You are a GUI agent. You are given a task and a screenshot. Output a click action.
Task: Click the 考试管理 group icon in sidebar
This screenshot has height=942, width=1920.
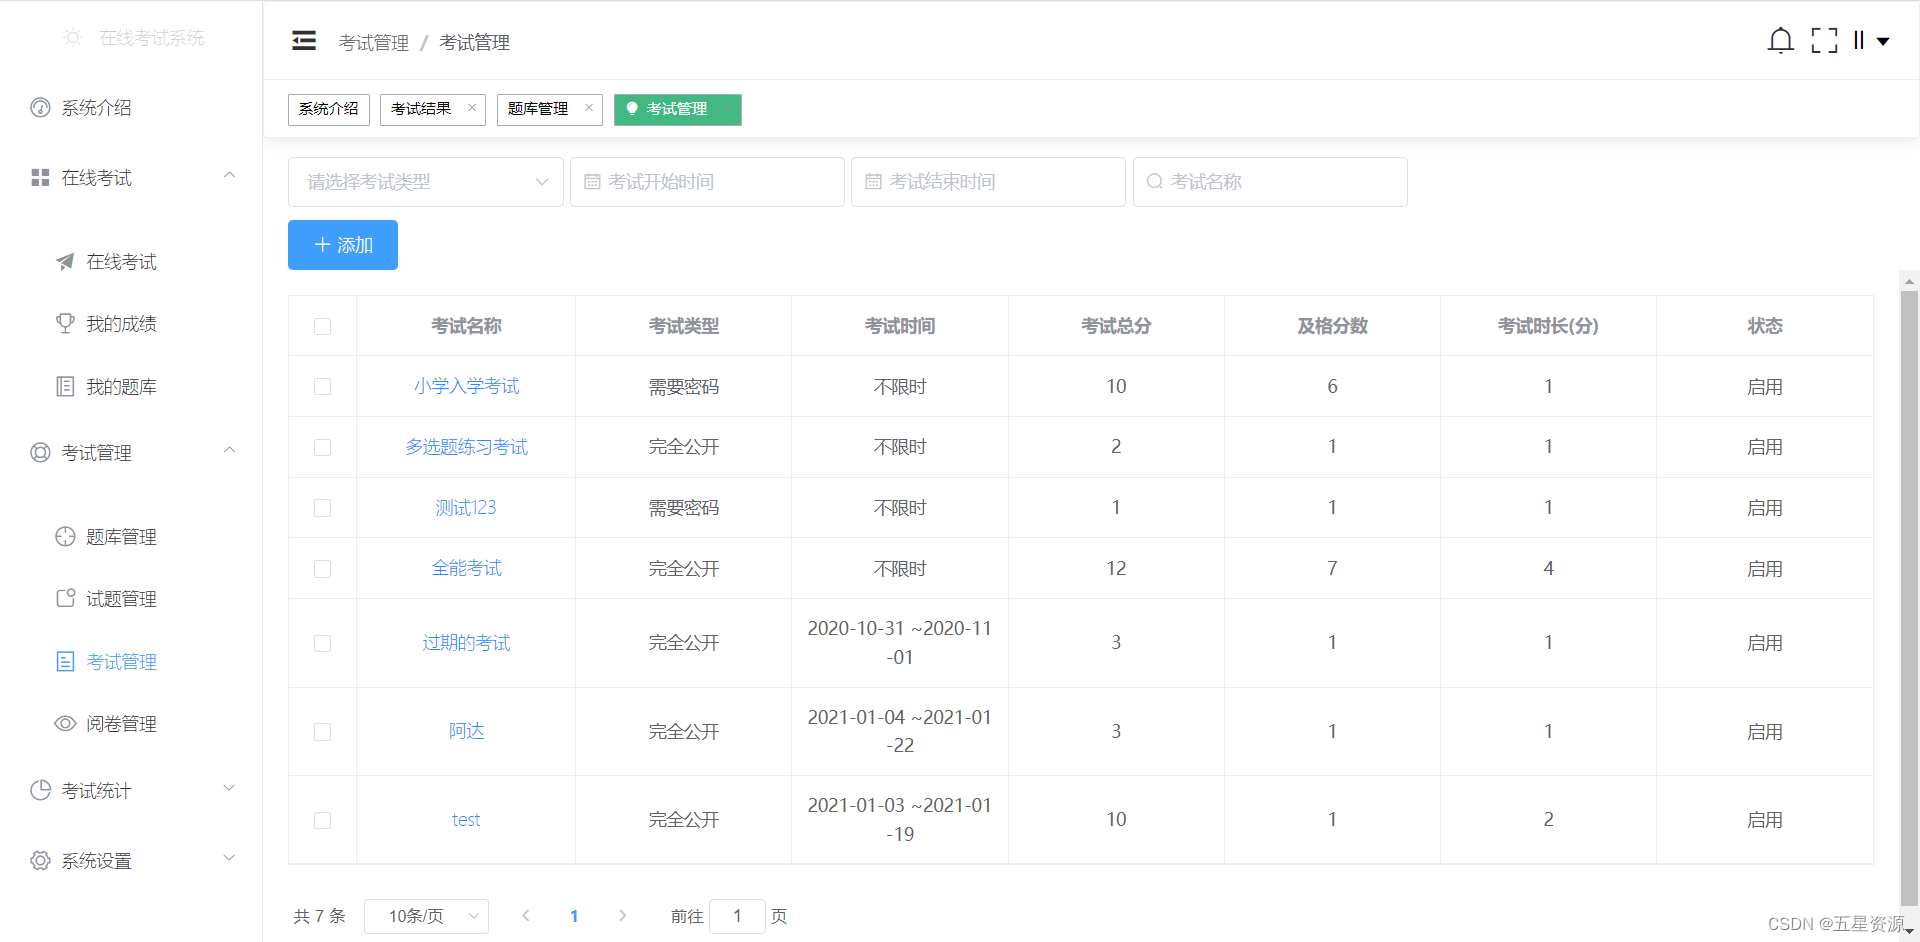point(40,453)
